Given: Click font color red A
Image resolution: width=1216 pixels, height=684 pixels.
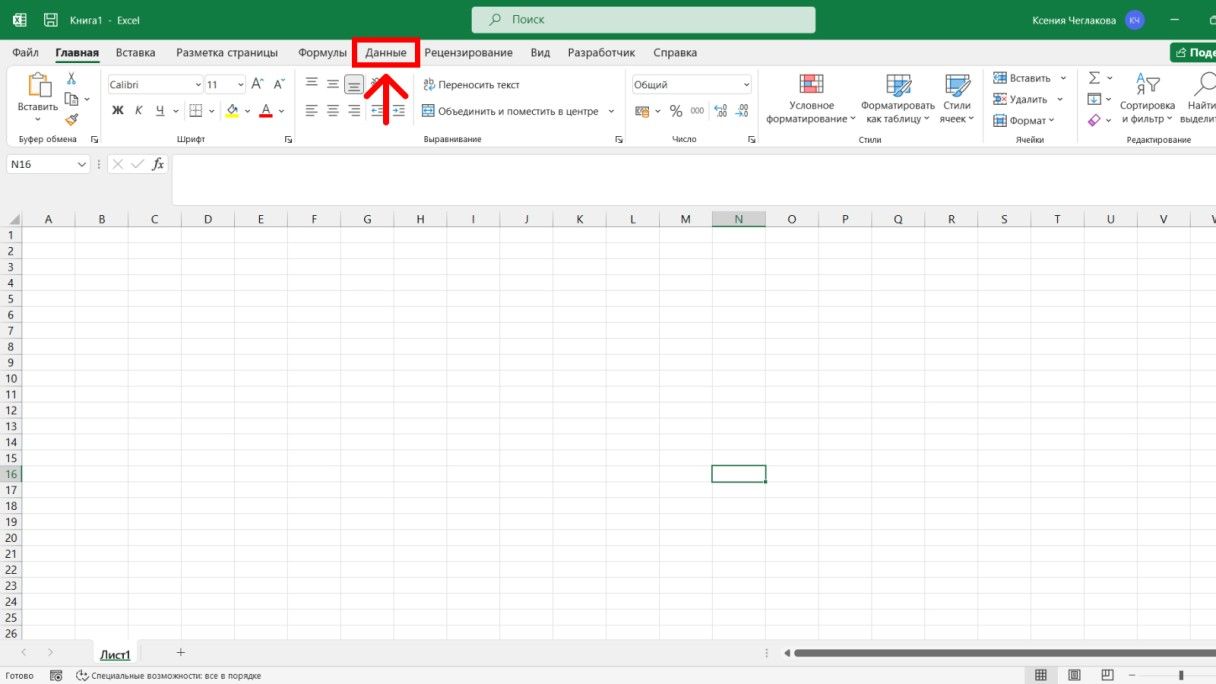Looking at the screenshot, I should tap(266, 111).
